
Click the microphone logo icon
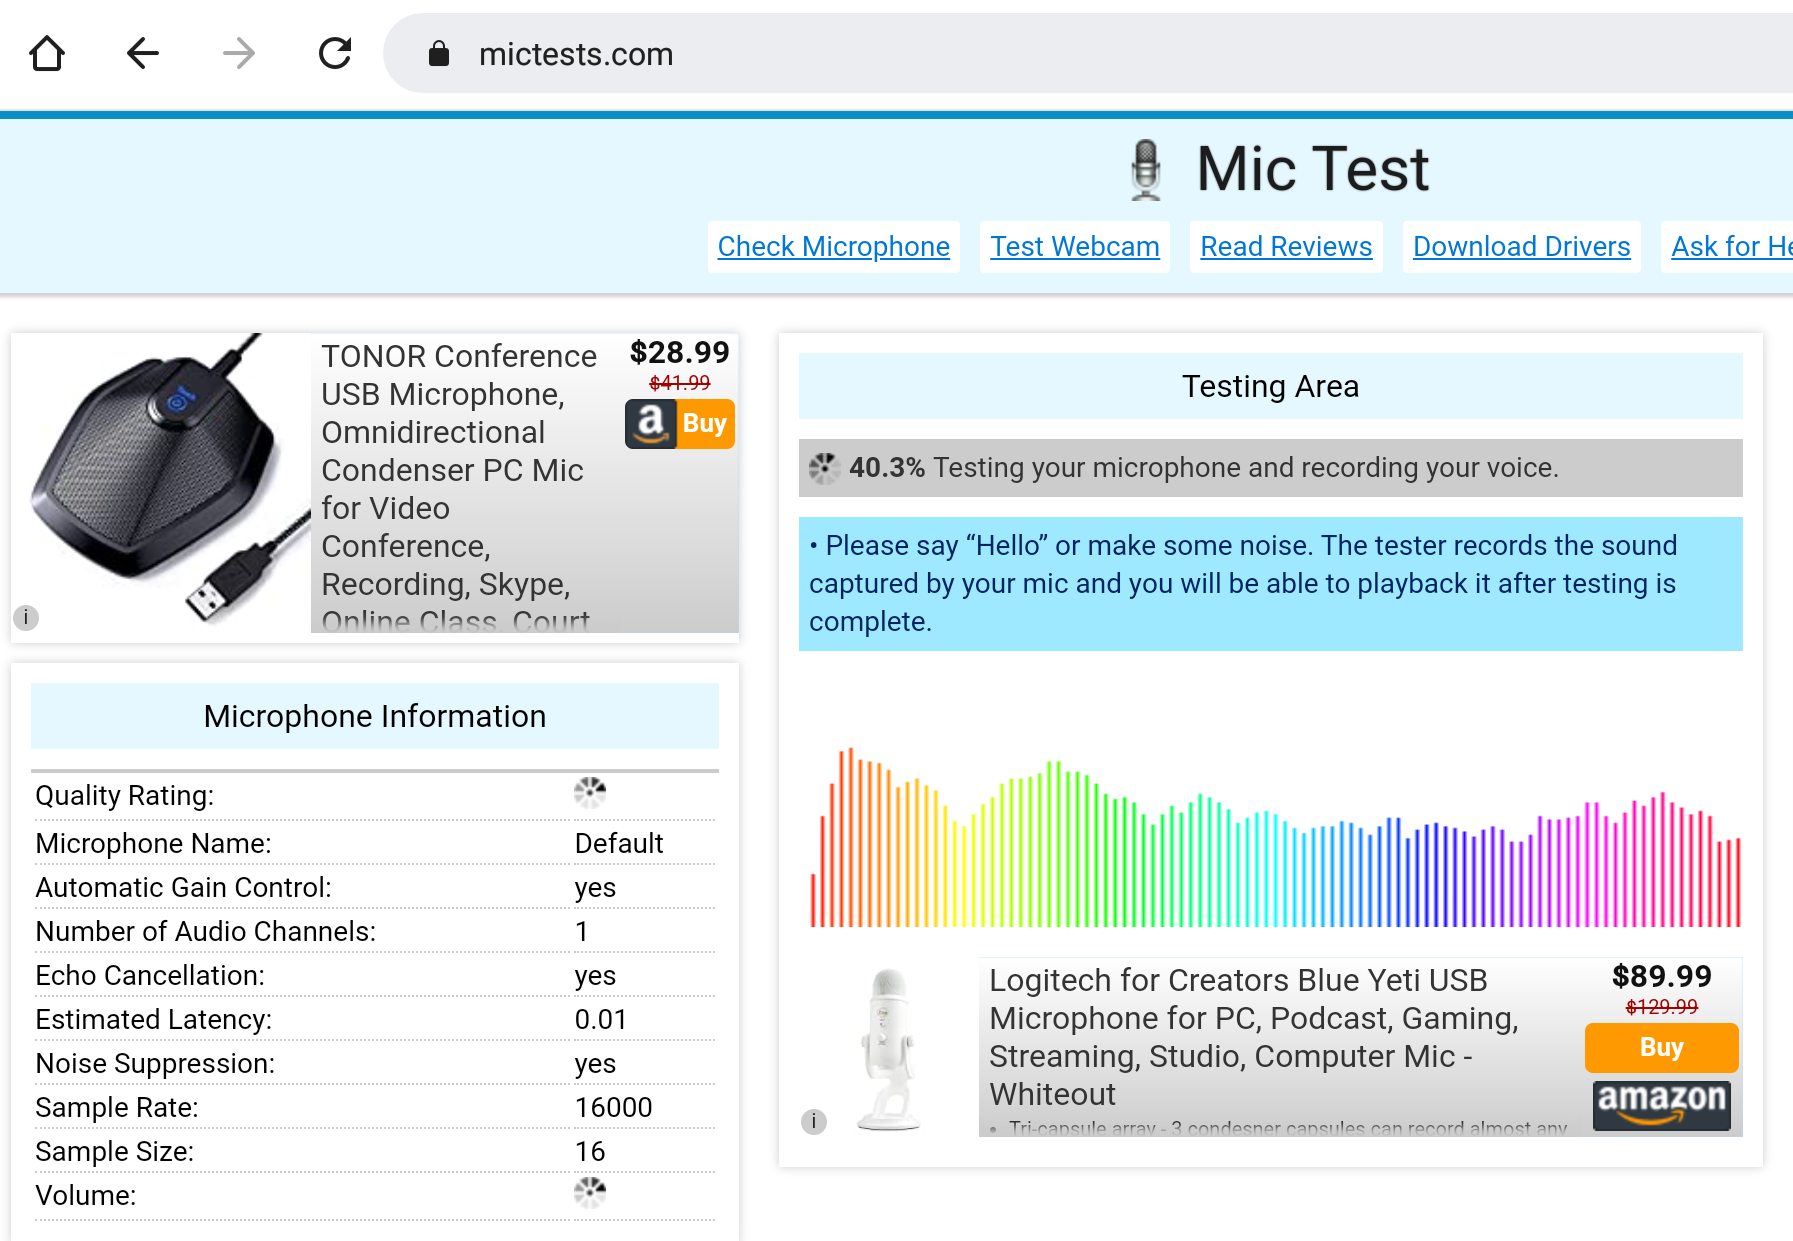(1146, 170)
